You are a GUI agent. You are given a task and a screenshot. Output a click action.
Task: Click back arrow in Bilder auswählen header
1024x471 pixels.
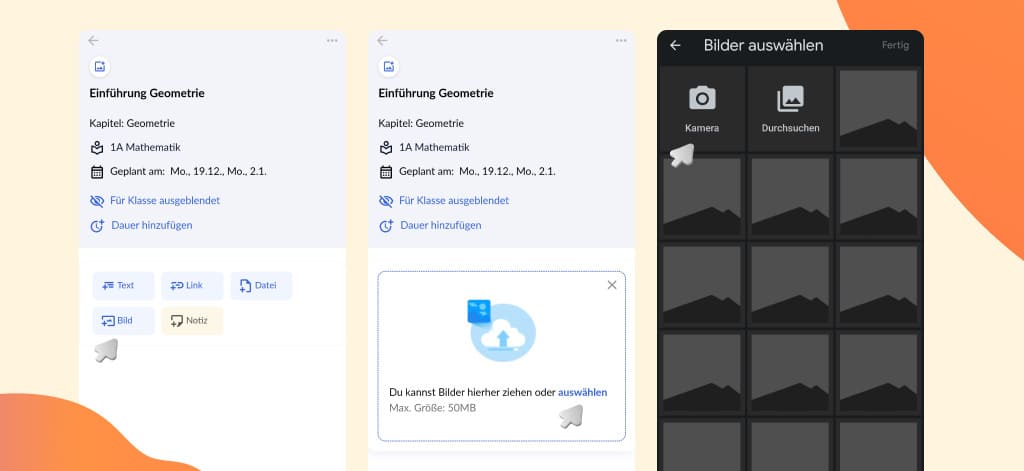tap(676, 45)
